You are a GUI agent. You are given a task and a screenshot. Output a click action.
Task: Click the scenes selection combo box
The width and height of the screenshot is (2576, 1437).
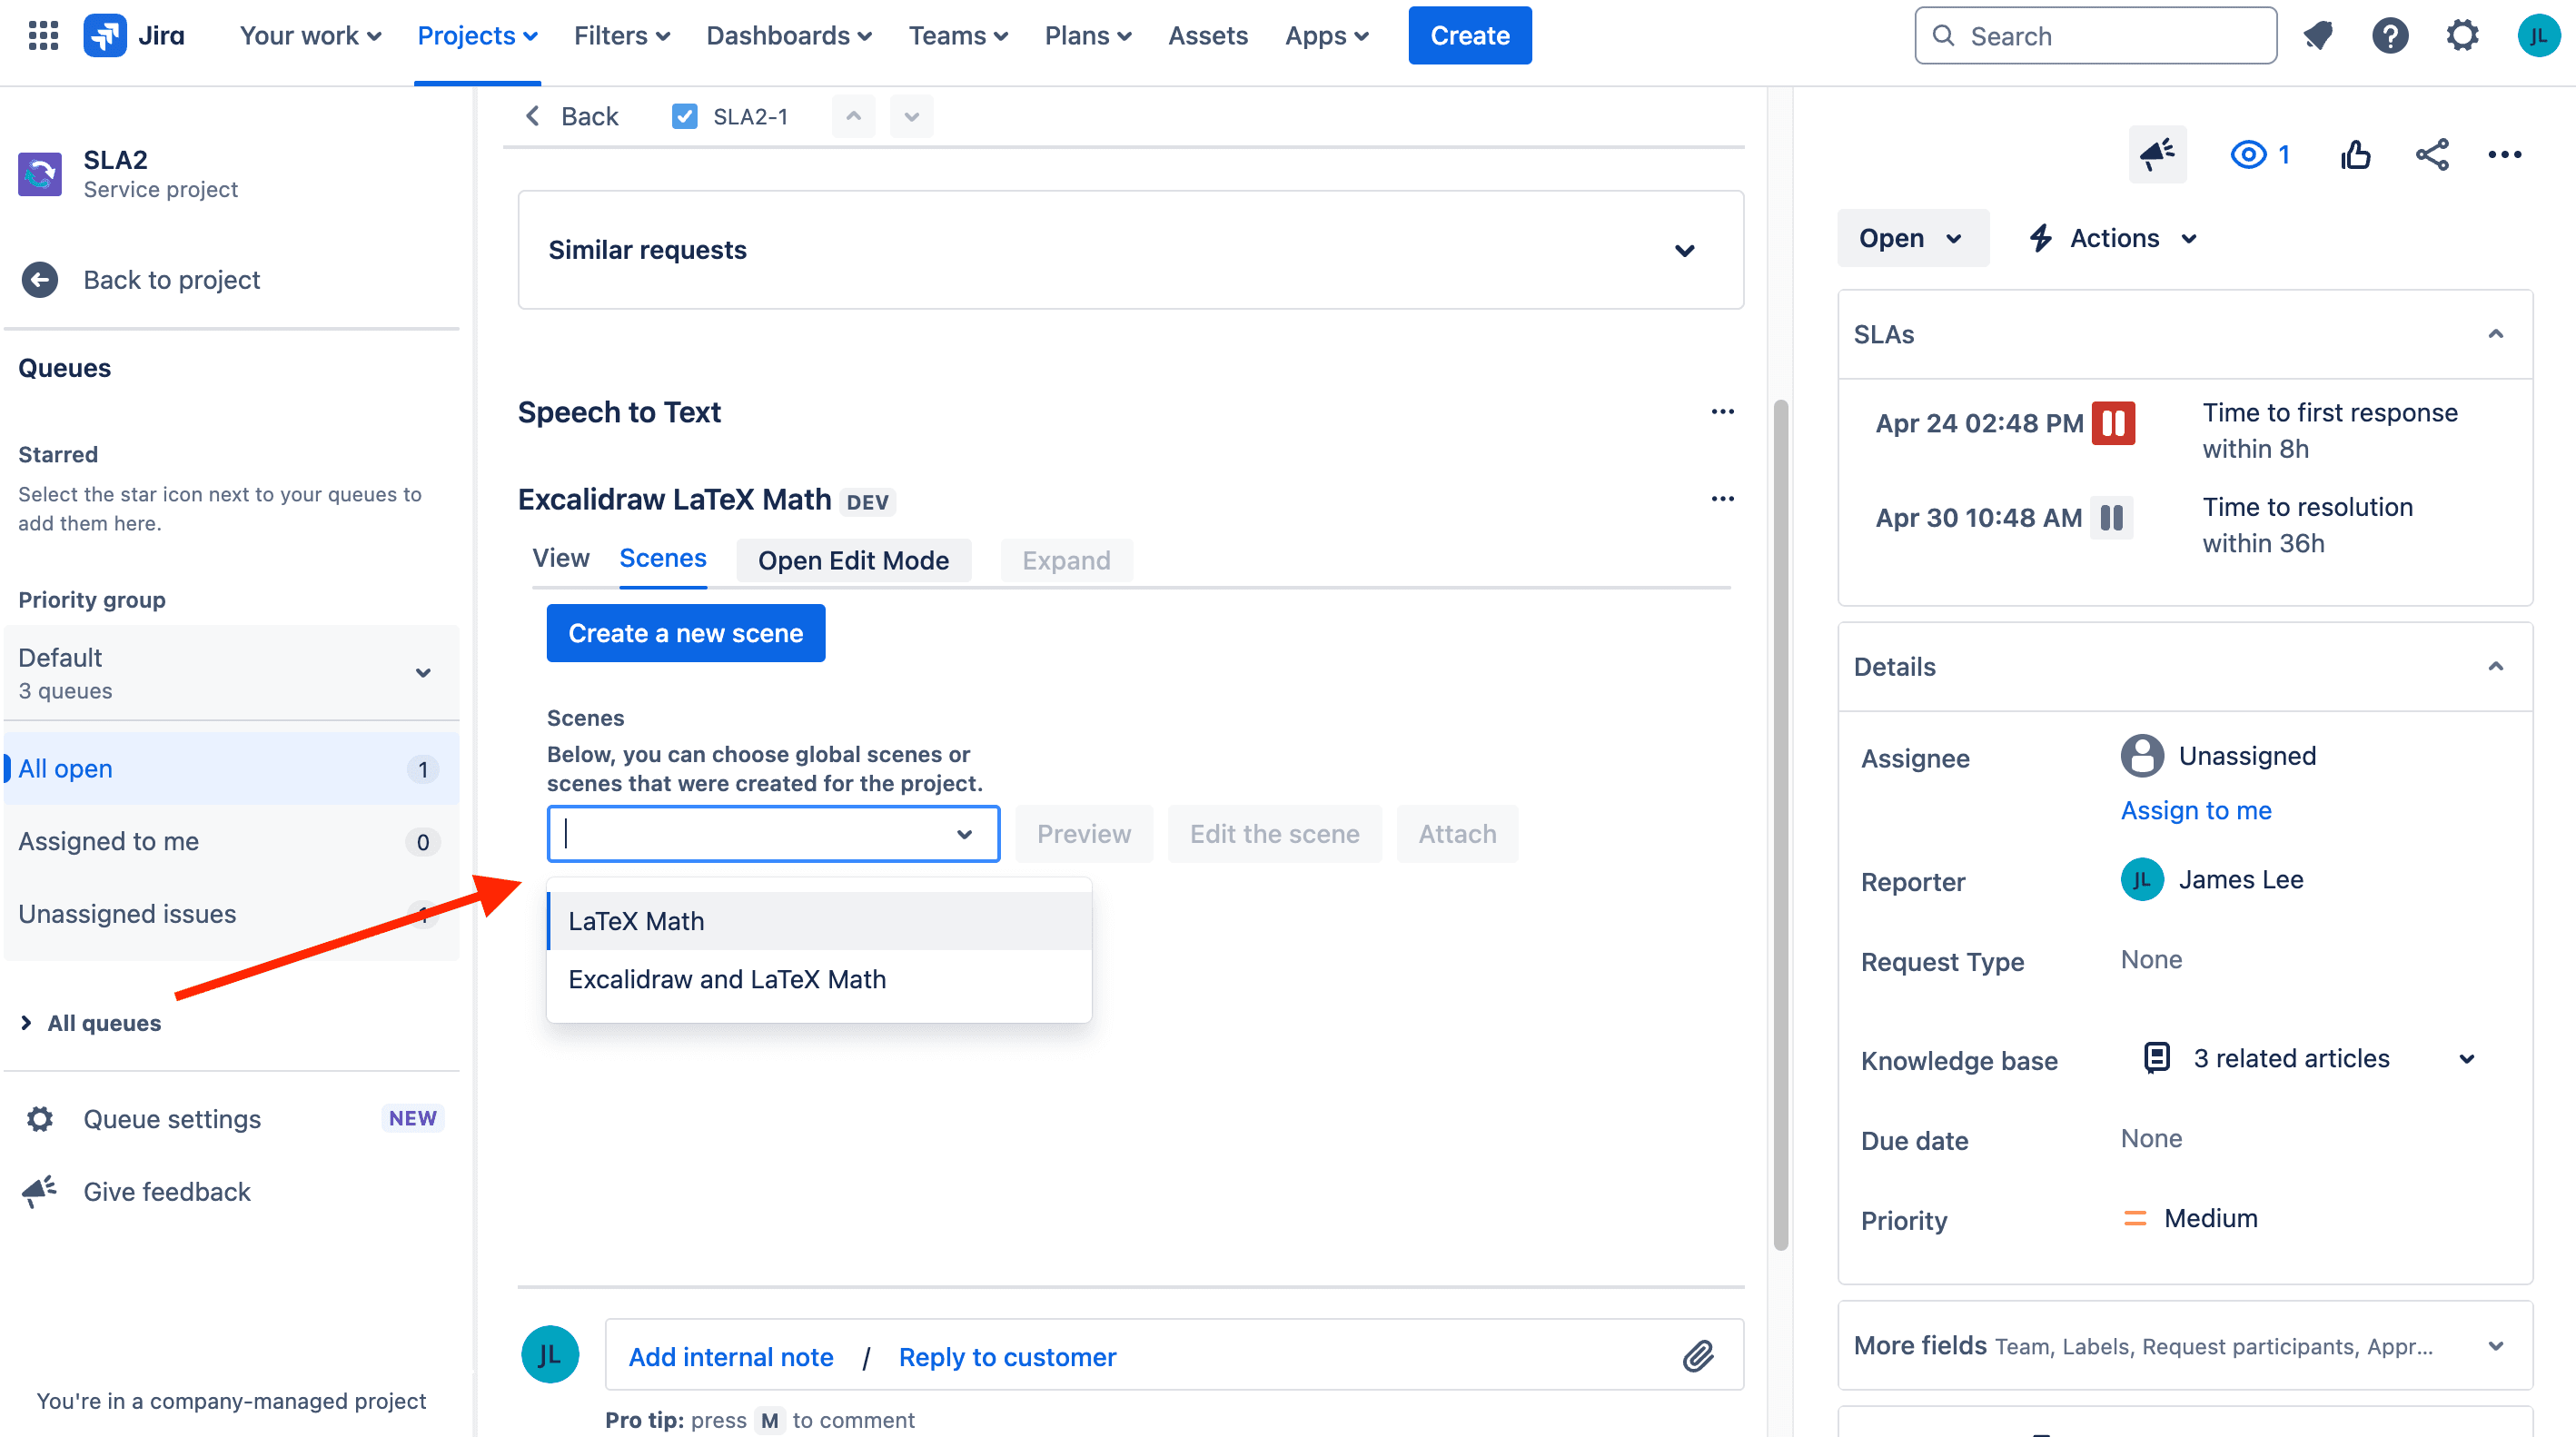[772, 834]
